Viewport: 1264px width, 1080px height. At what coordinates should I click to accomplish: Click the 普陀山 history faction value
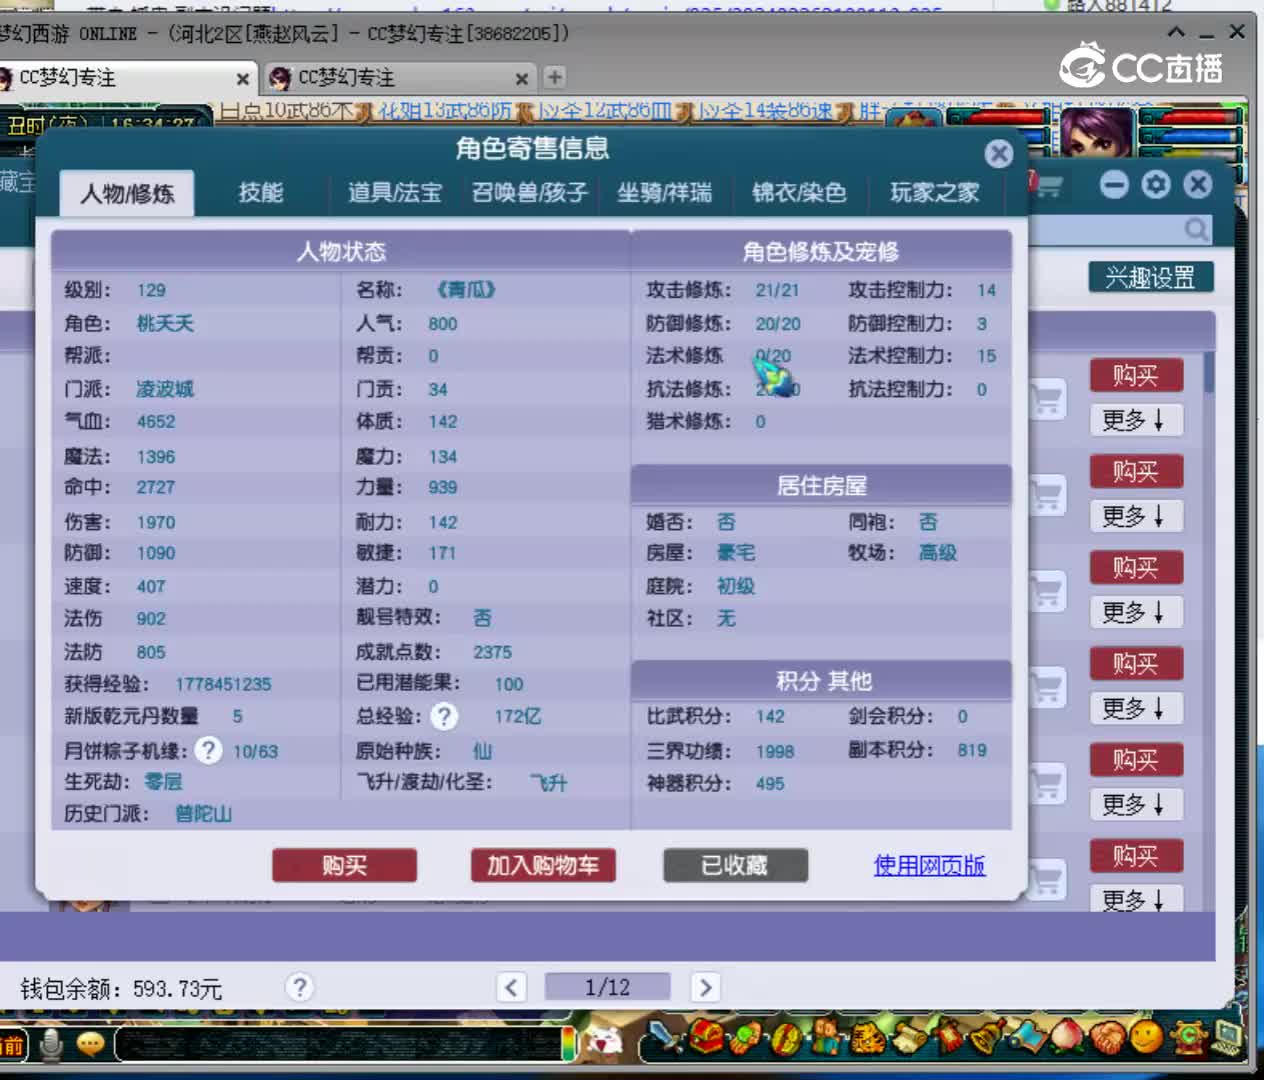203,814
